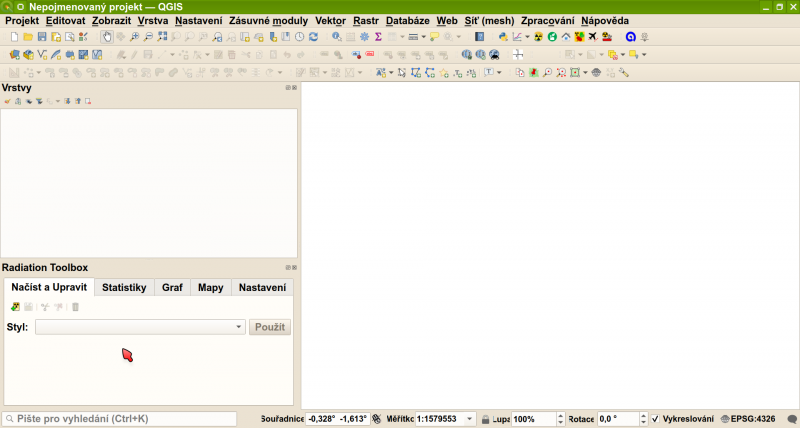Click the Open Project folder icon
The width and height of the screenshot is (800, 428).
click(28, 36)
